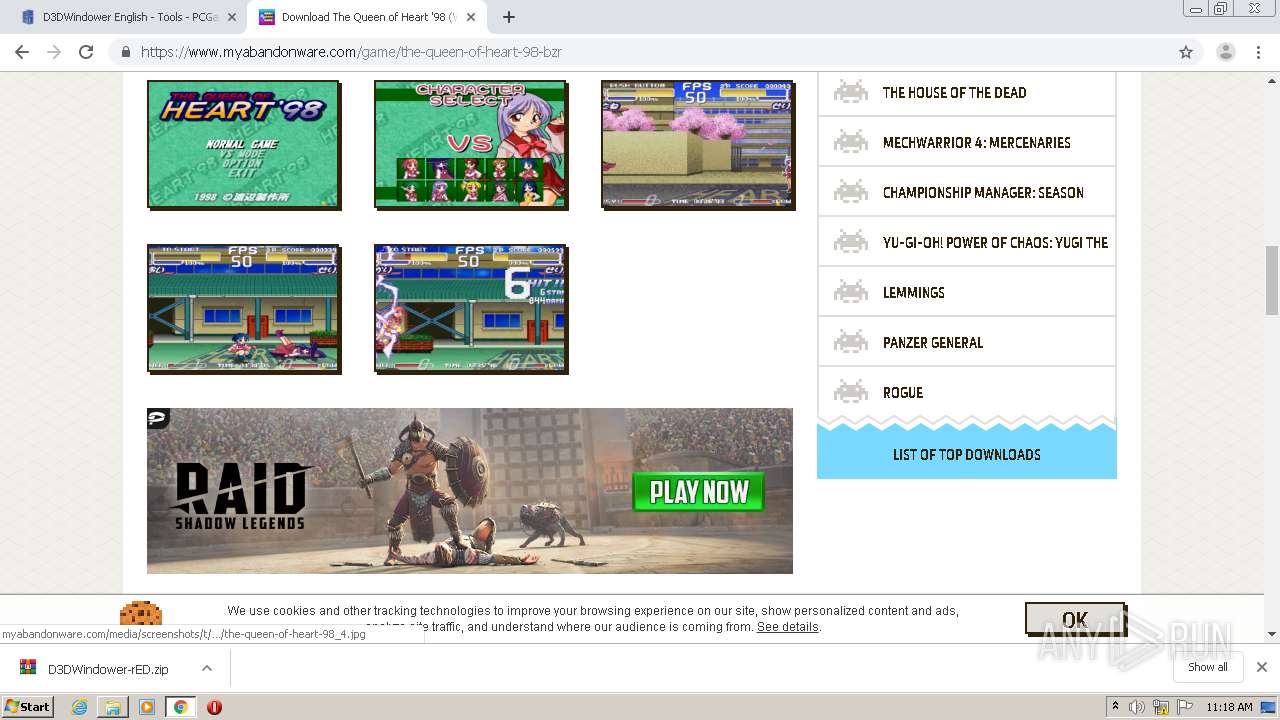
Task: View the site padlock security info
Action: click(x=125, y=52)
